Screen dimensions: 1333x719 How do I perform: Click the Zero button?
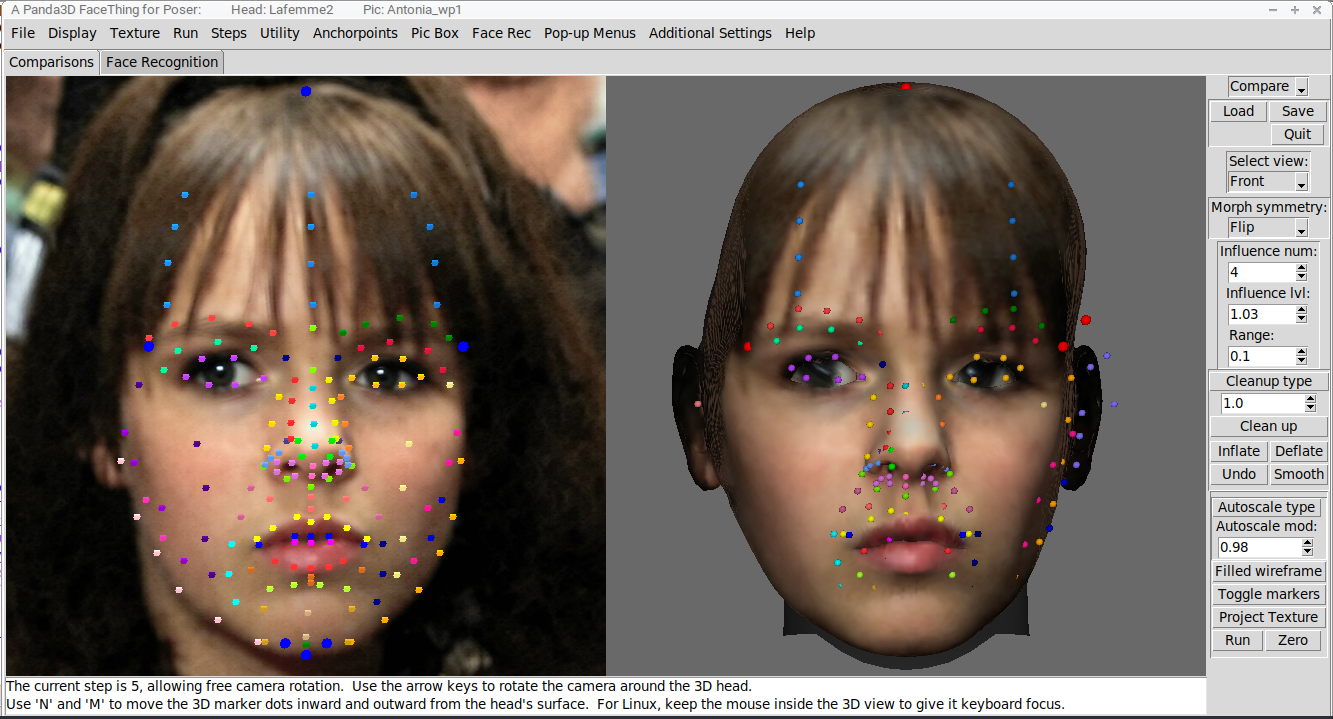1293,640
